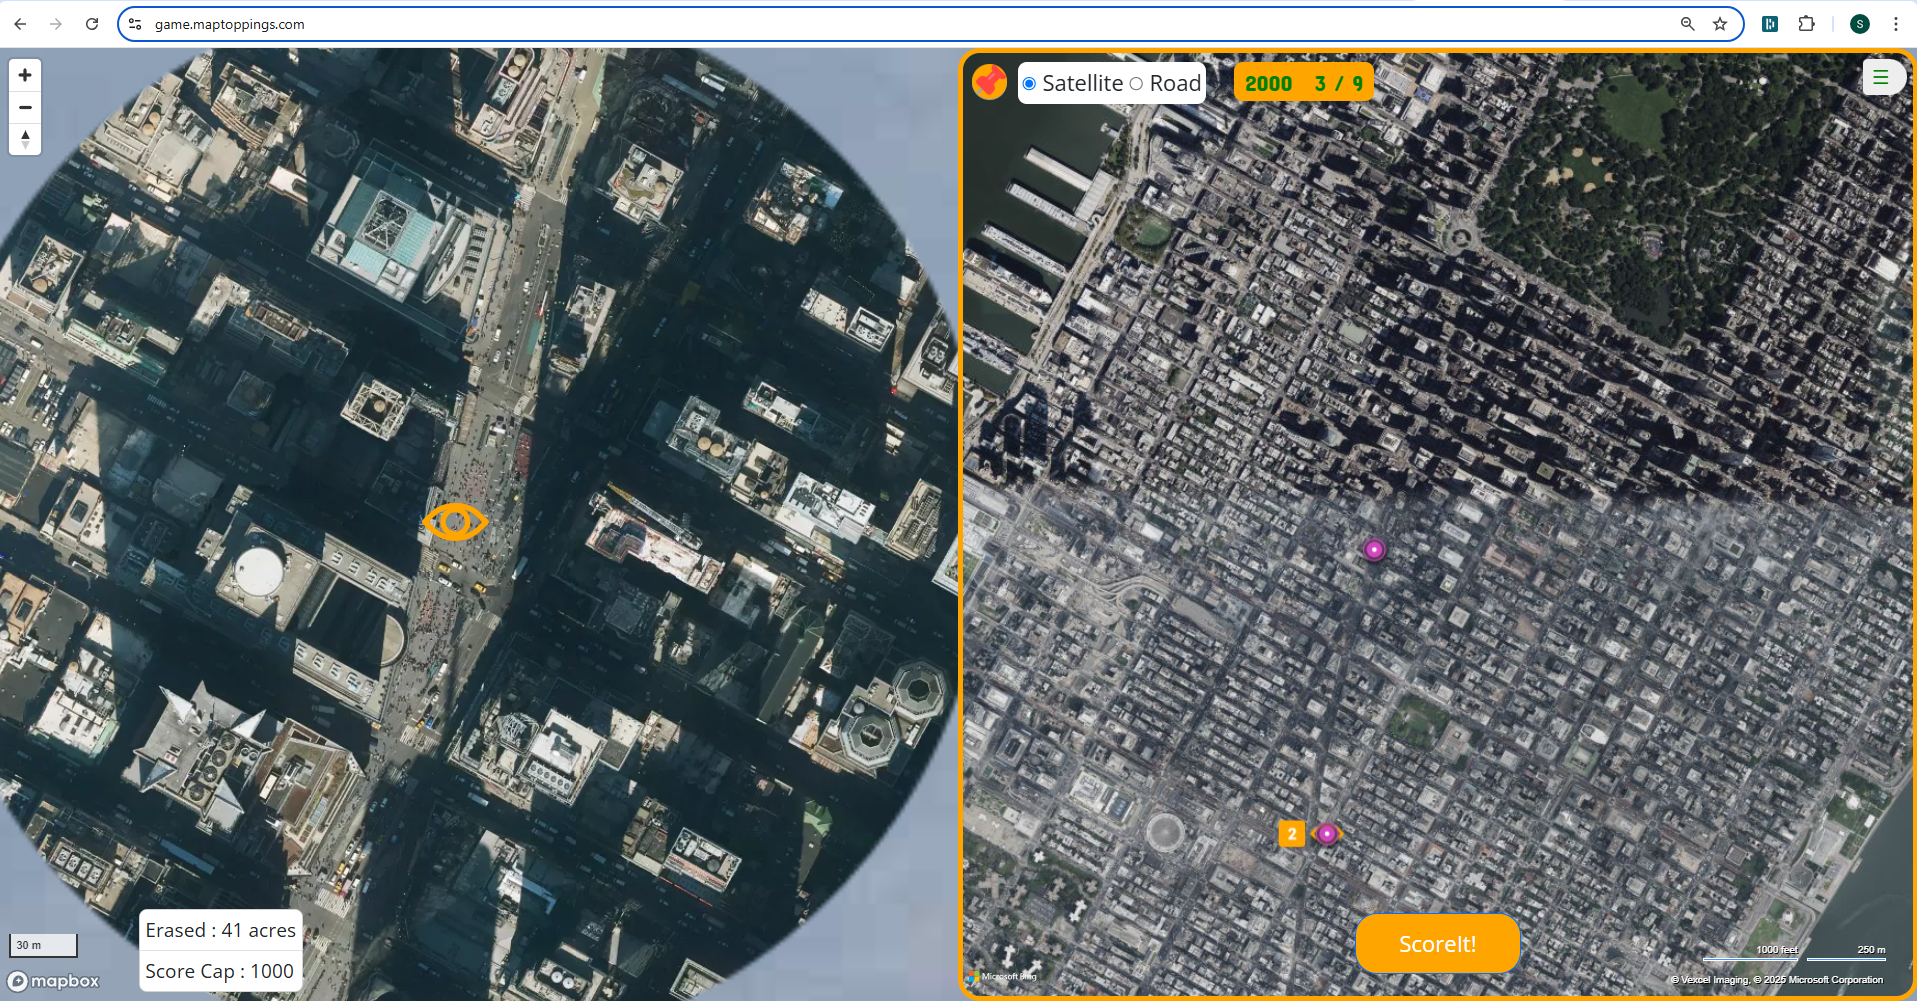
Task: Click the red heart pin icon
Action: coord(989,82)
